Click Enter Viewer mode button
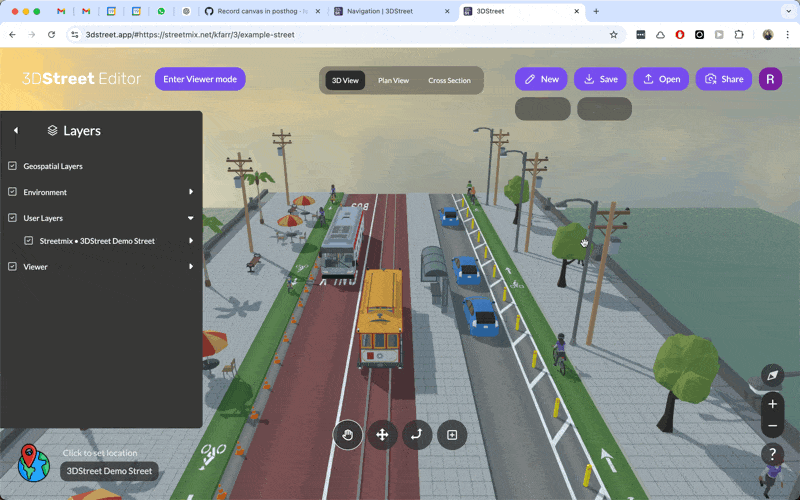This screenshot has width=800, height=500. pos(200,79)
